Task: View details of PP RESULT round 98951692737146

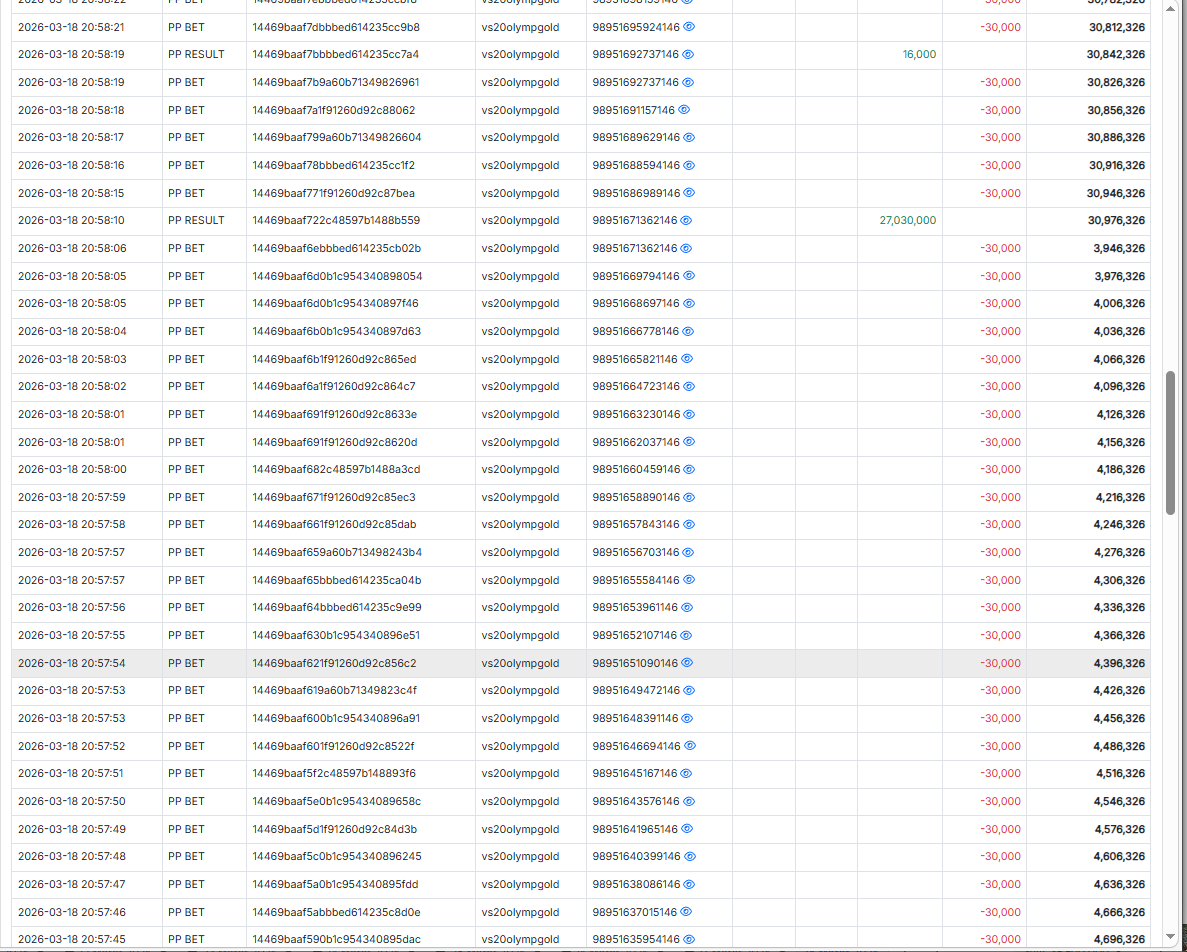Action: click(688, 54)
